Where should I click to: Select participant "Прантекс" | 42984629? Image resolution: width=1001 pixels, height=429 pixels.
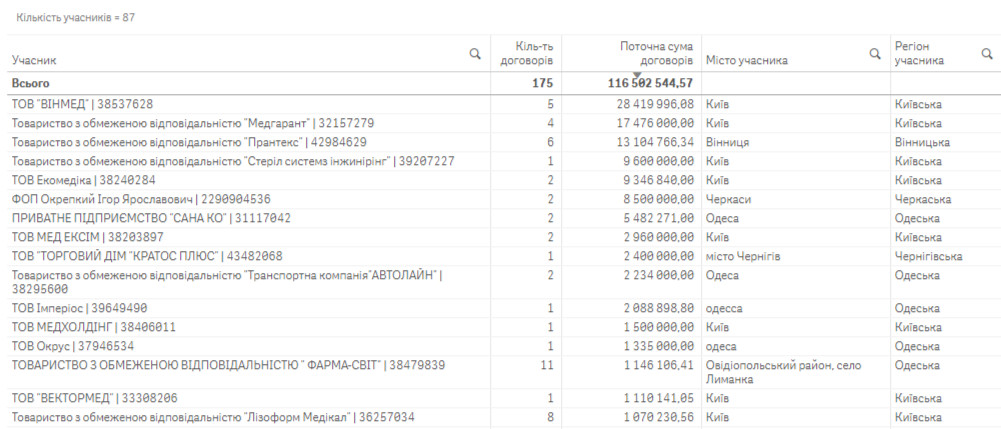coord(189,142)
